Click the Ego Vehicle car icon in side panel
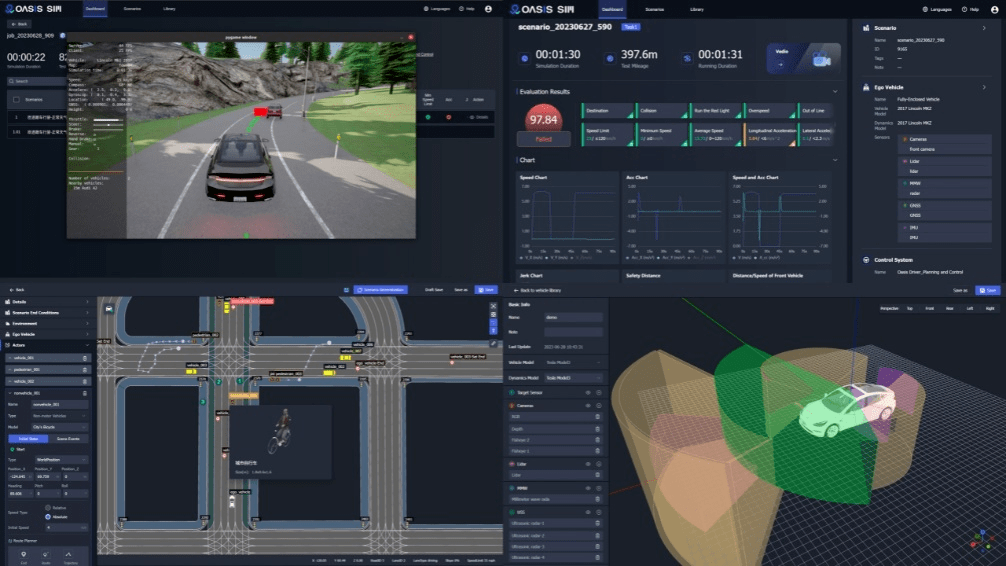 click(x=866, y=87)
